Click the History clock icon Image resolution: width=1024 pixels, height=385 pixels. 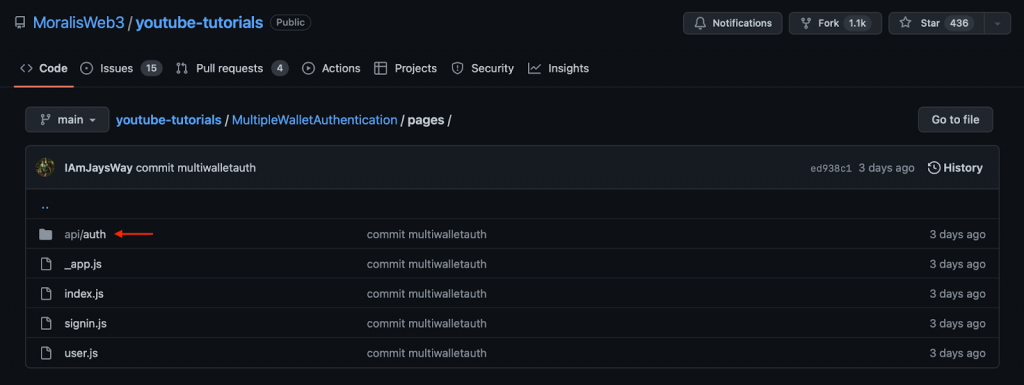point(934,168)
